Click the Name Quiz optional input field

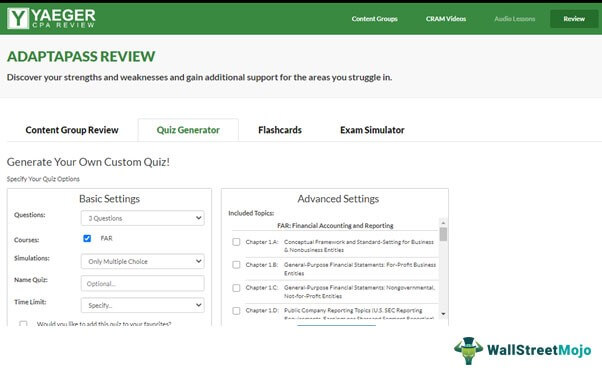pos(142,284)
